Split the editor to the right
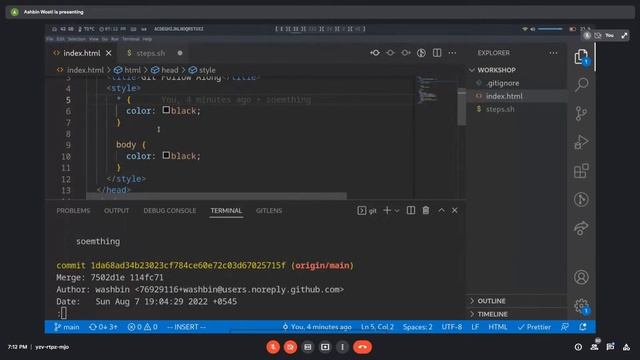640x360 pixels. 437,53
